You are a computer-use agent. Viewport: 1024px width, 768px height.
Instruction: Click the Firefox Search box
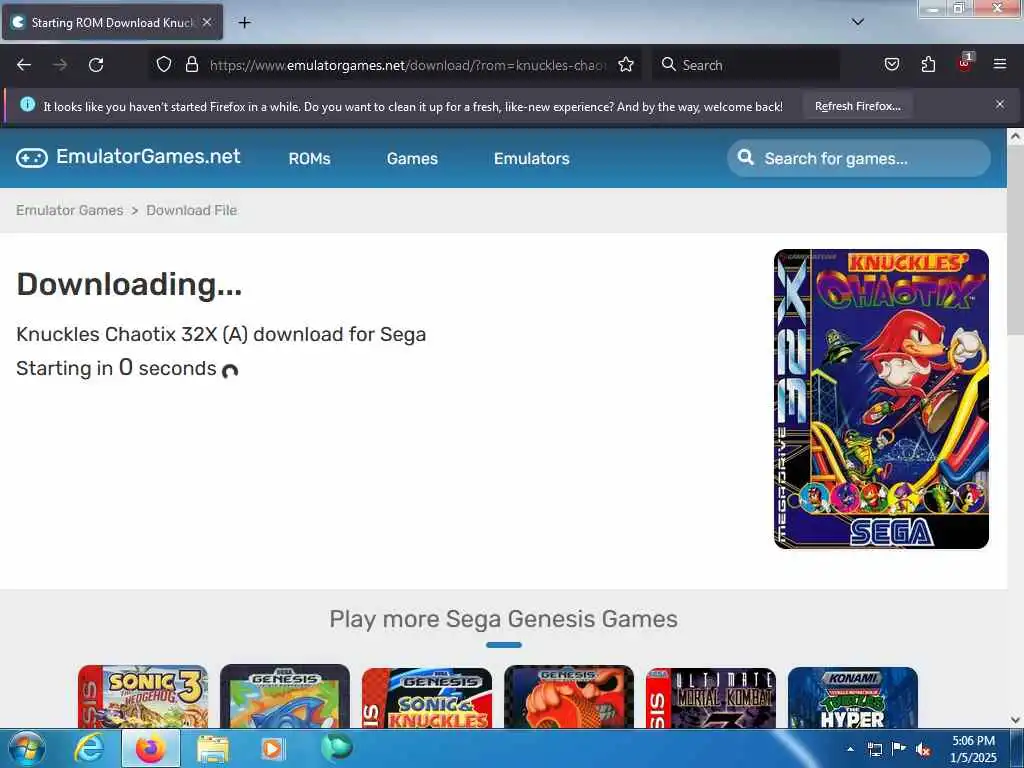tap(746, 65)
